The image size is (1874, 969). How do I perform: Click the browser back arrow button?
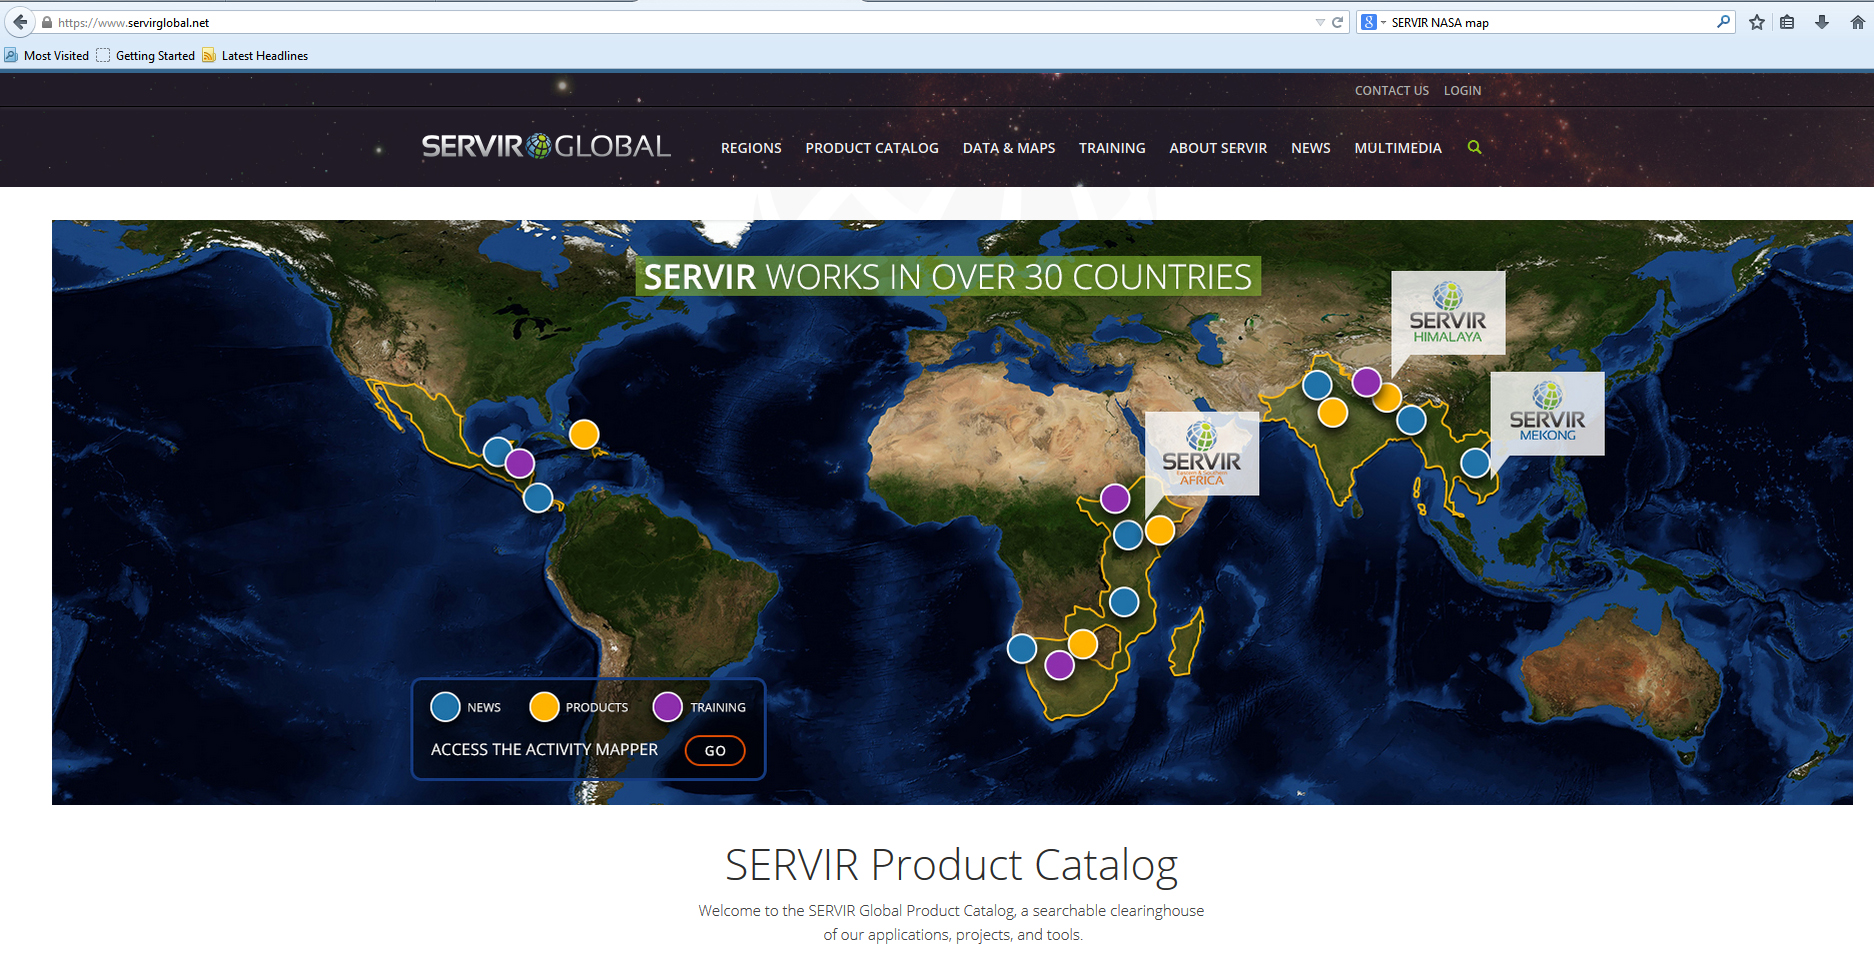click(20, 22)
